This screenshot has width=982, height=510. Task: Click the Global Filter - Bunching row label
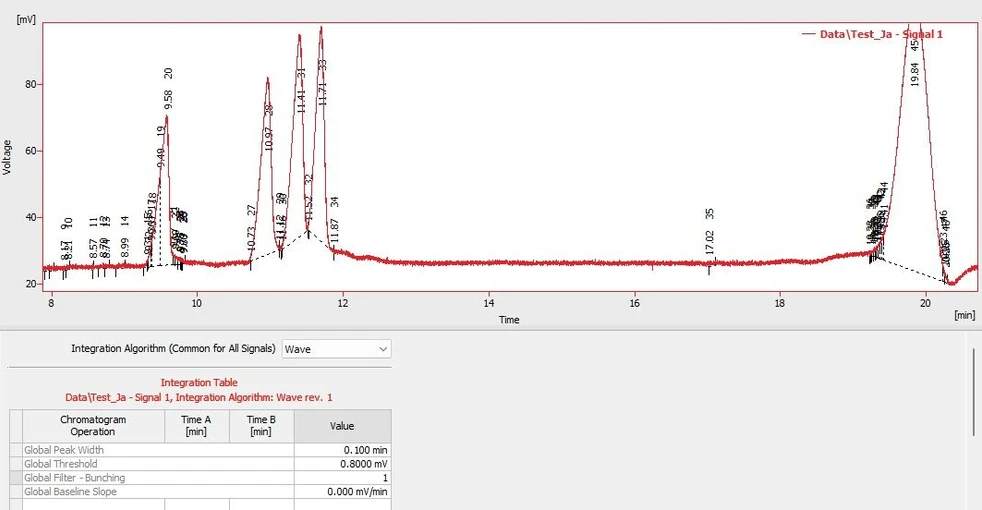pos(75,477)
